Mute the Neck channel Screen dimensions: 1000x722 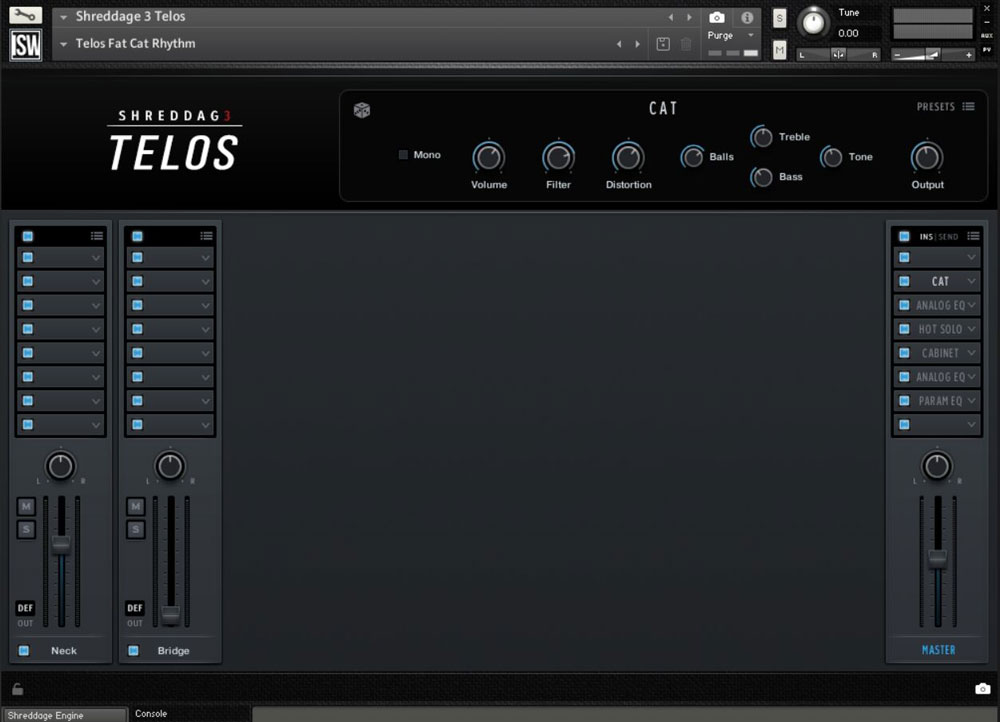pos(26,506)
